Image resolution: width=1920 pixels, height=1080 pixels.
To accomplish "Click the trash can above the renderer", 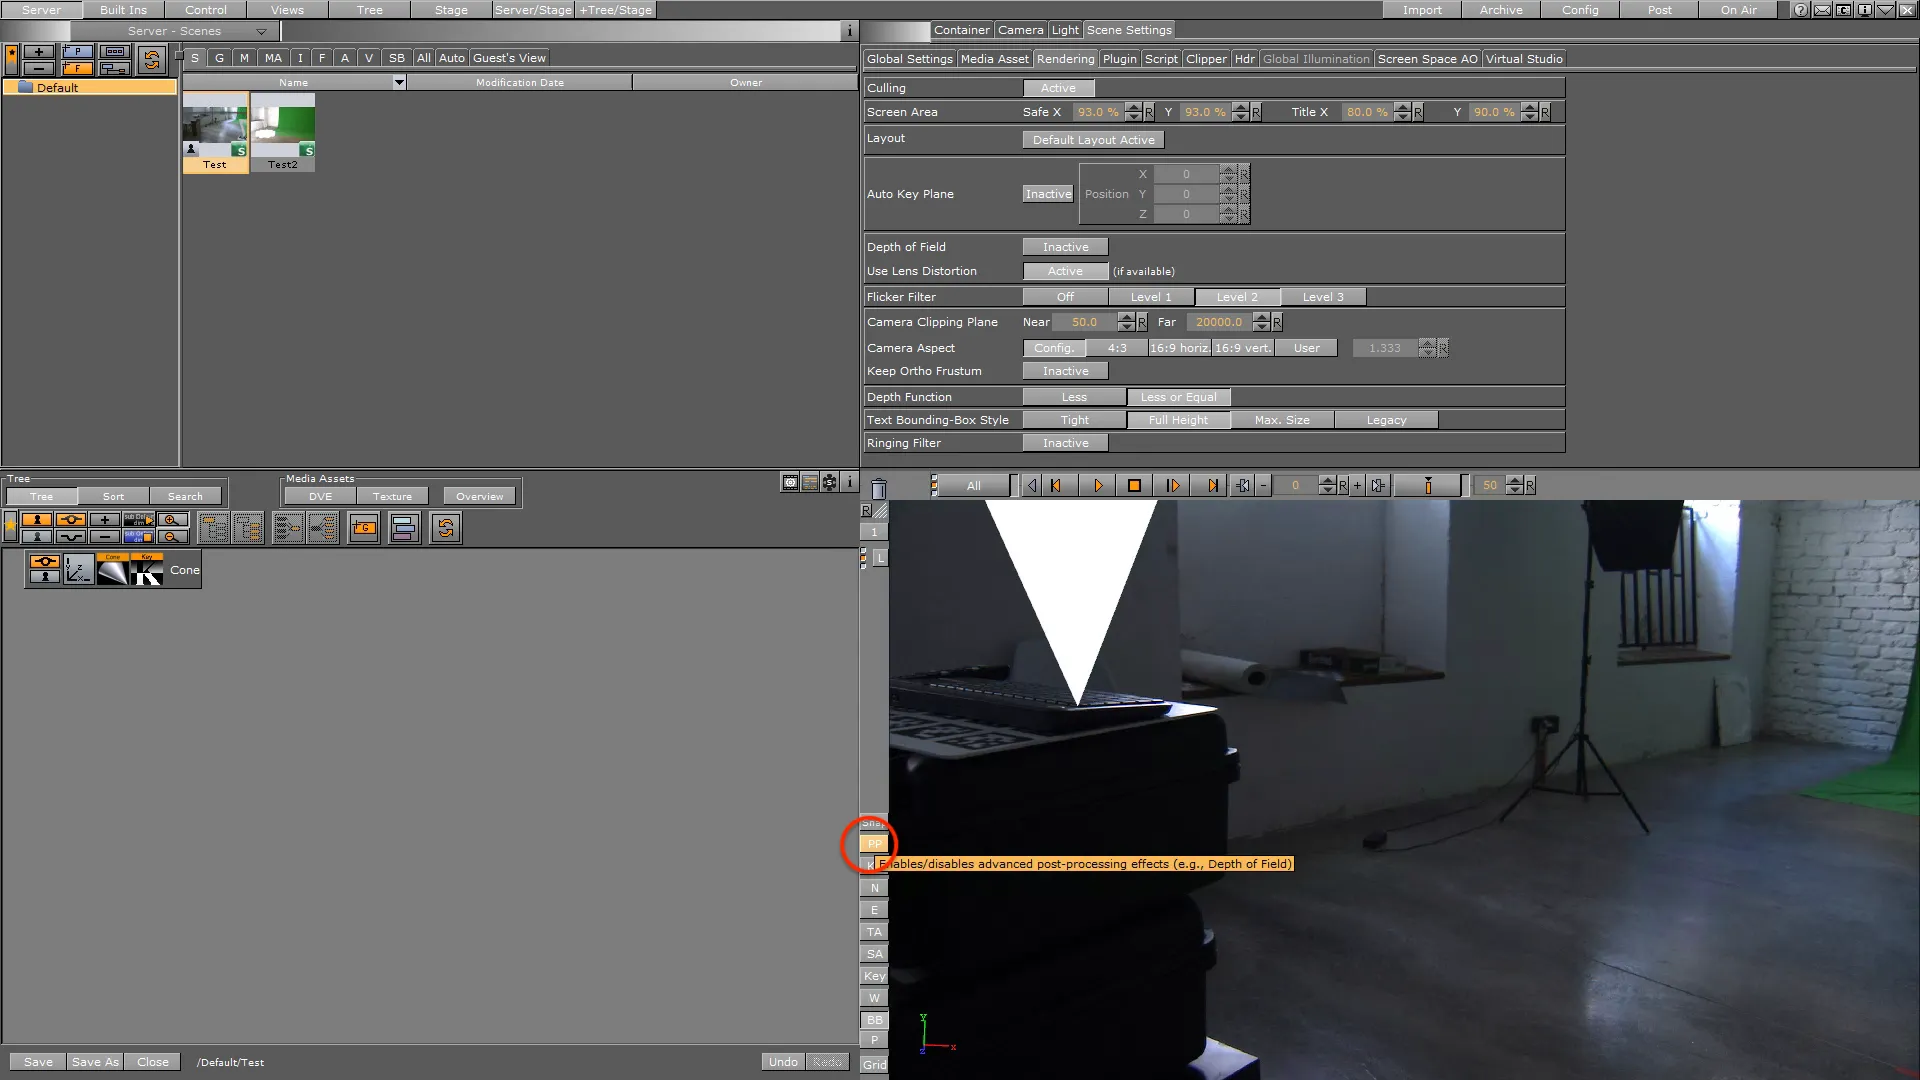I will (x=878, y=488).
